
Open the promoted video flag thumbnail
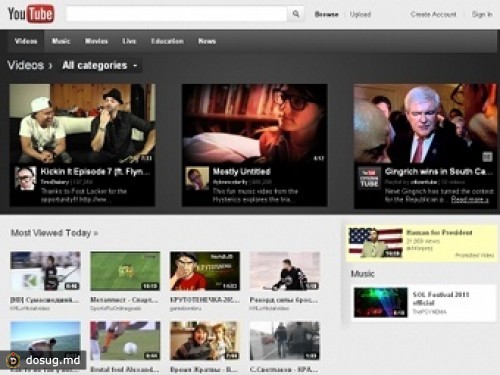point(375,243)
